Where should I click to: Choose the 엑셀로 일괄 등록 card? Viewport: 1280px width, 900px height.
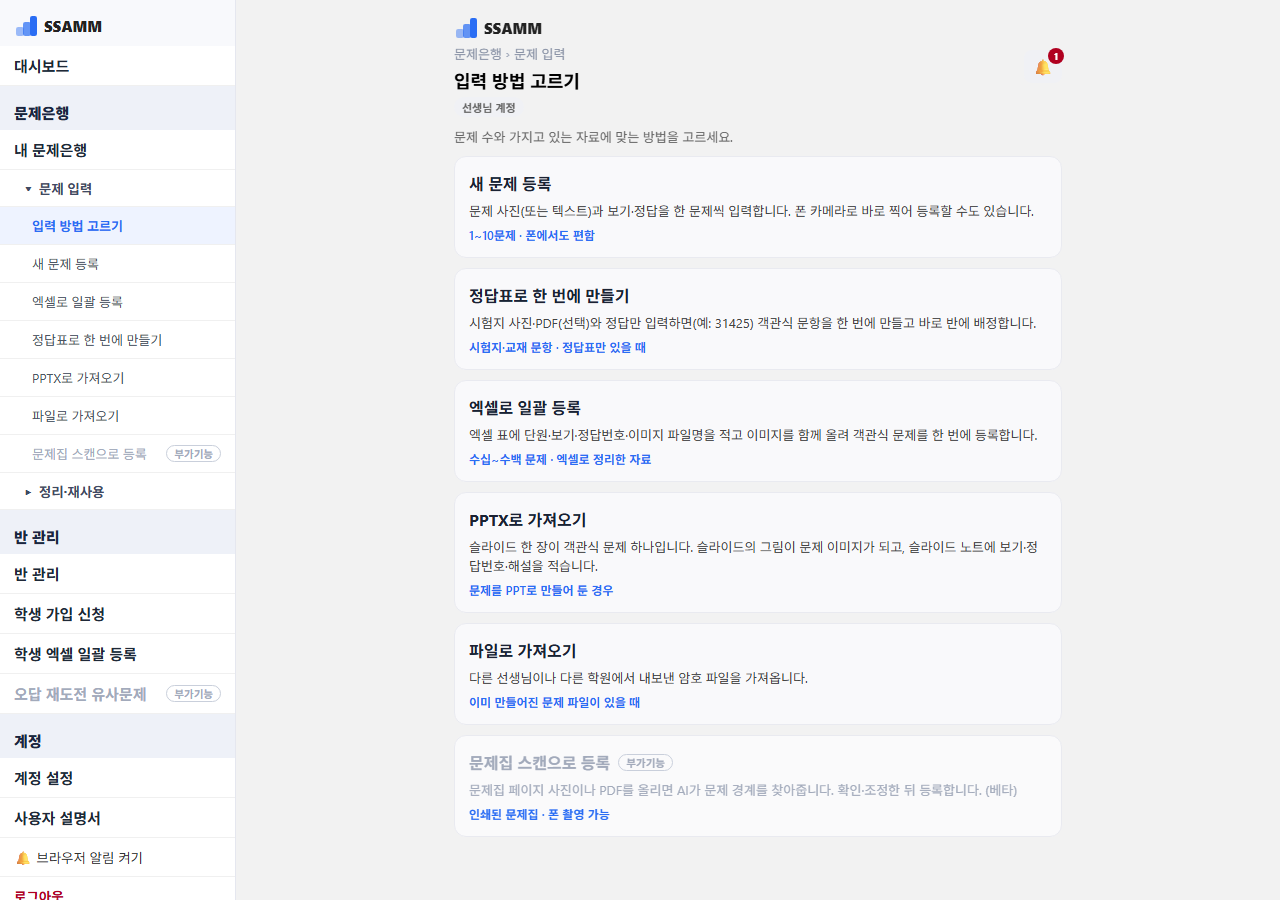click(757, 431)
